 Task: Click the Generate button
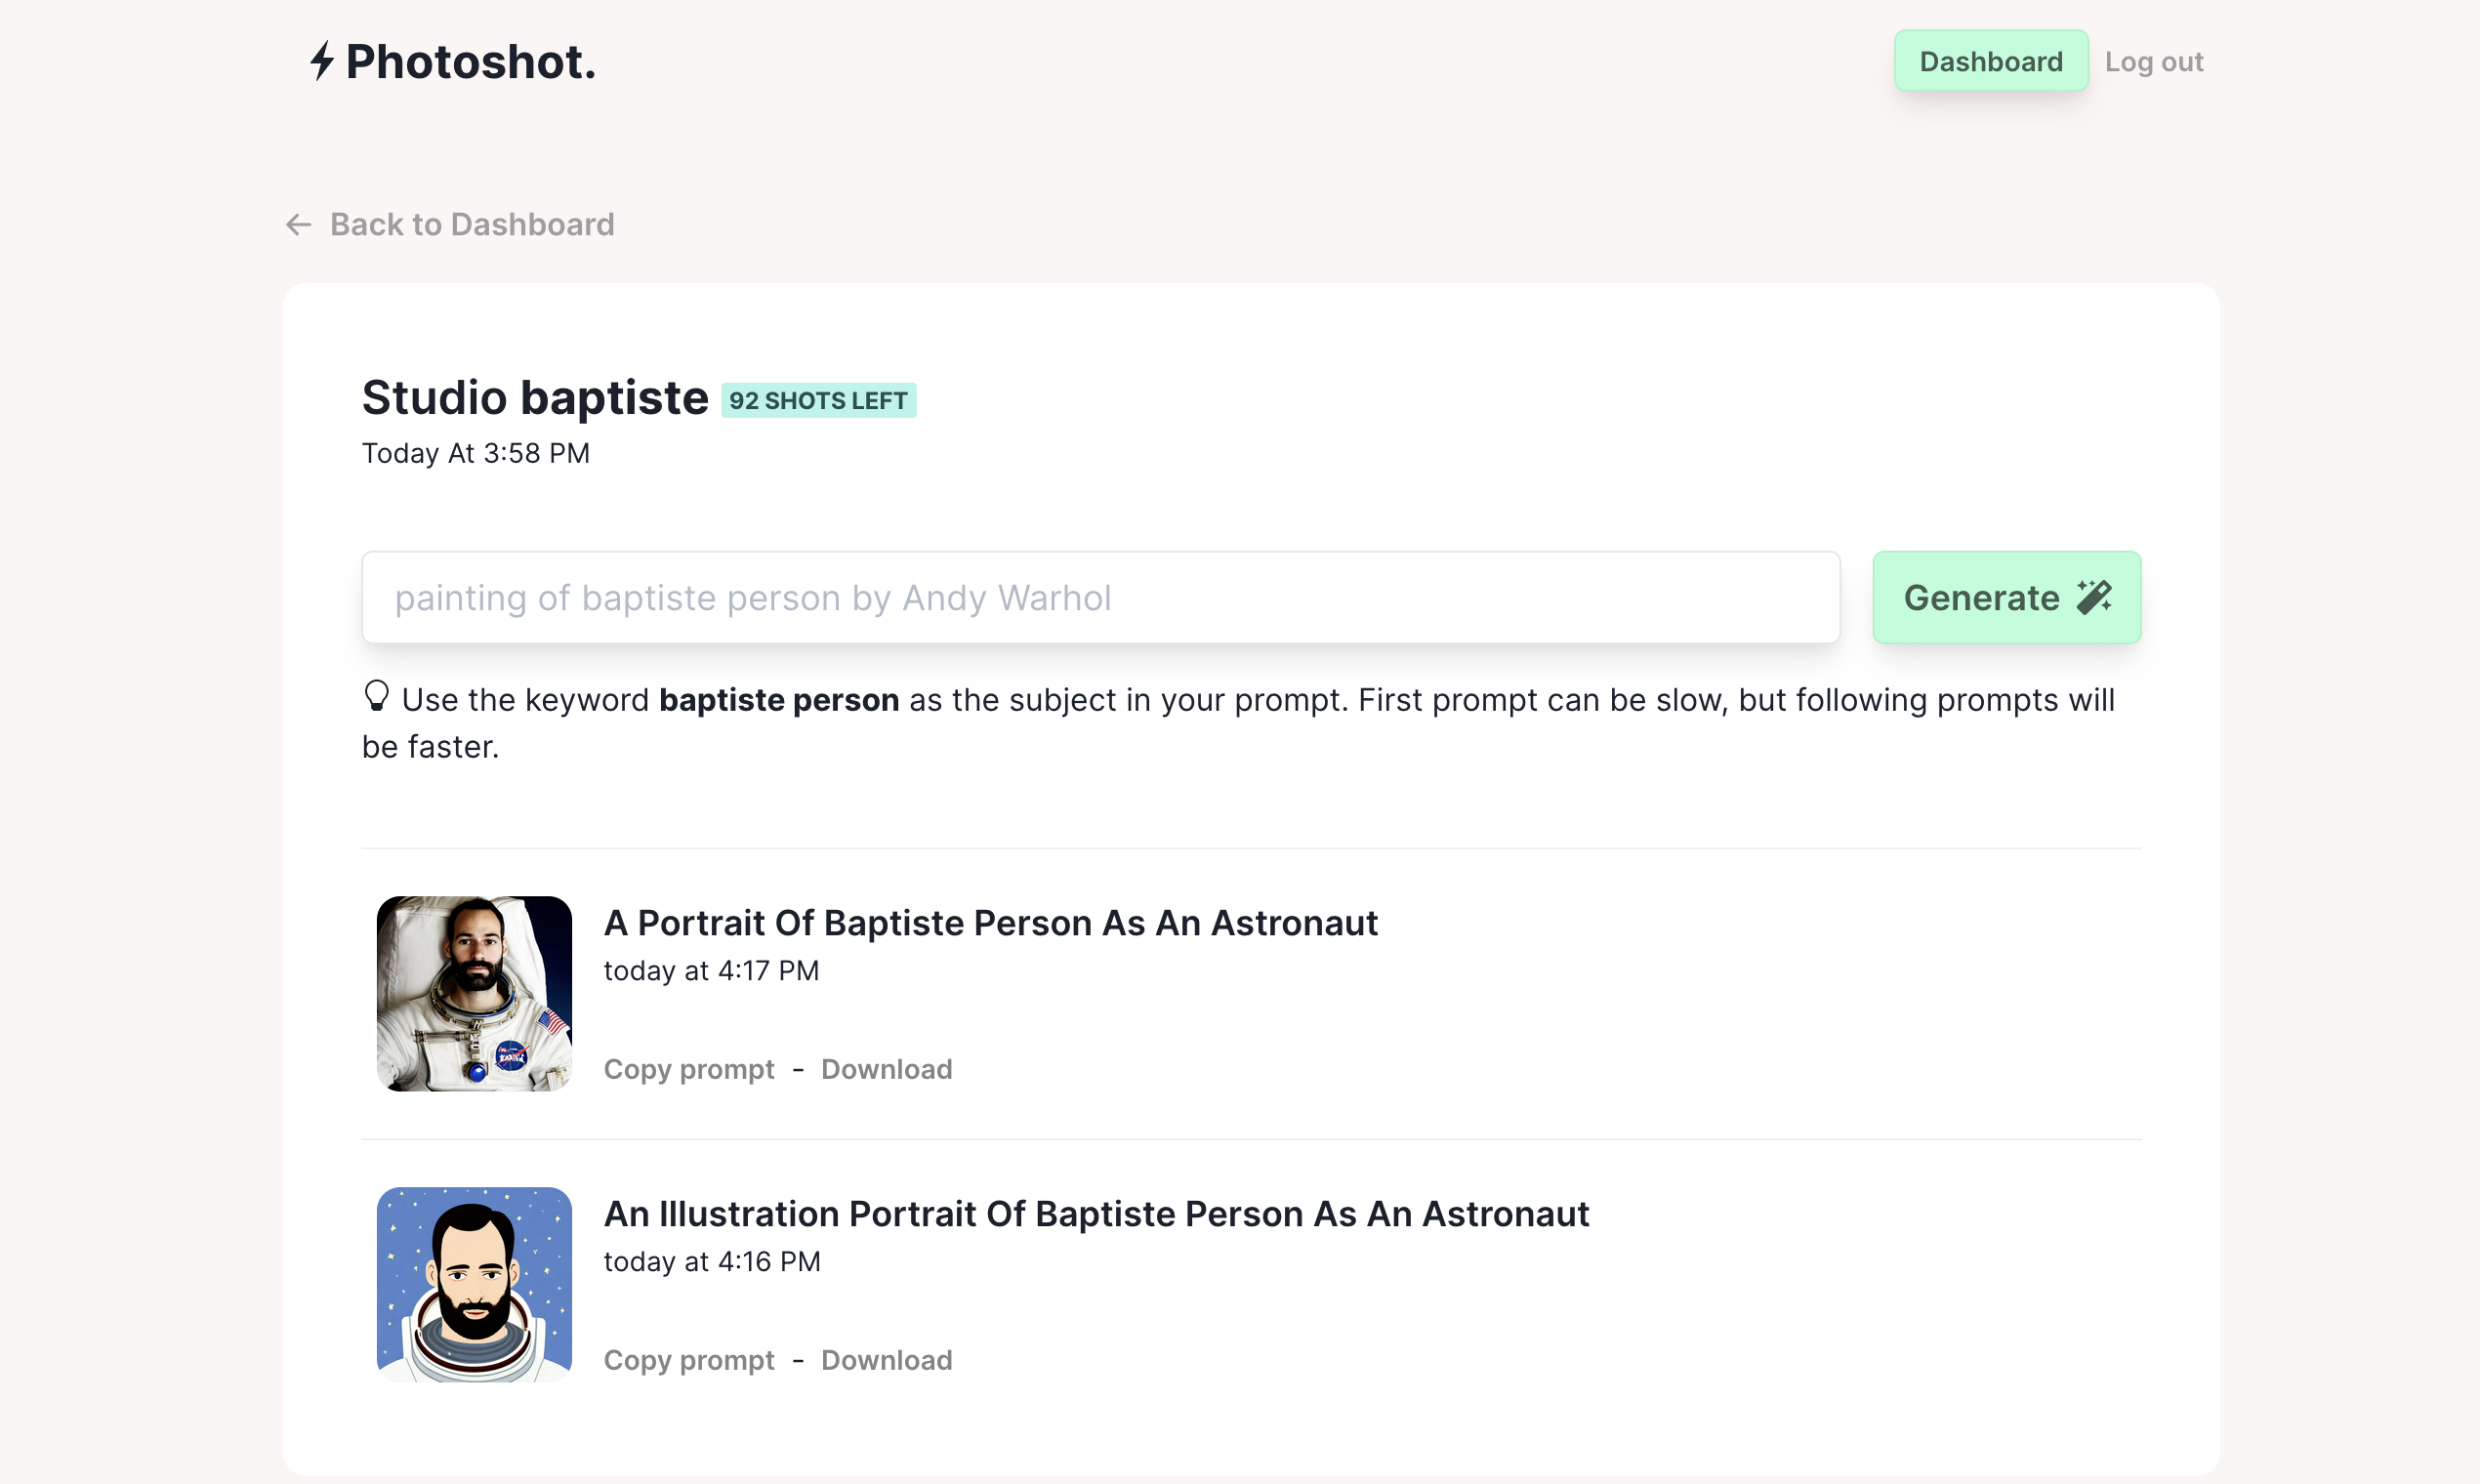tap(2006, 597)
